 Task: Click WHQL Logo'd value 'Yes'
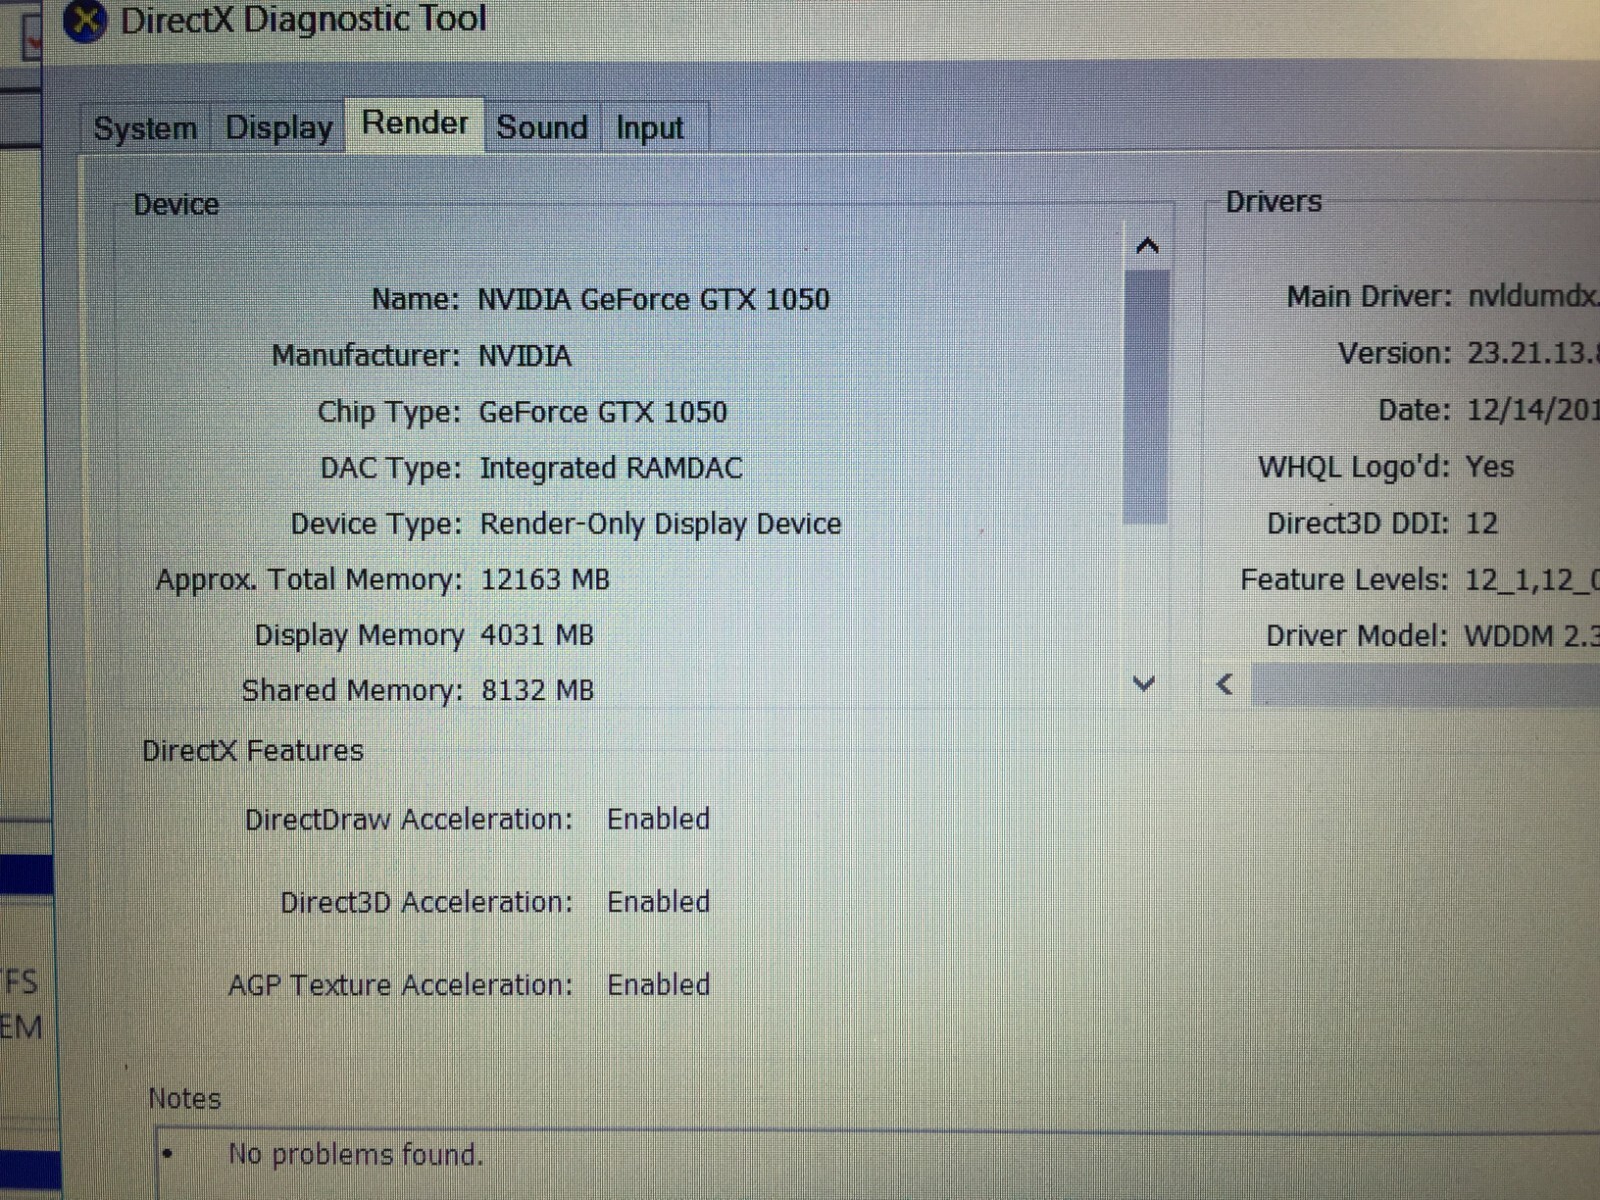(1490, 466)
